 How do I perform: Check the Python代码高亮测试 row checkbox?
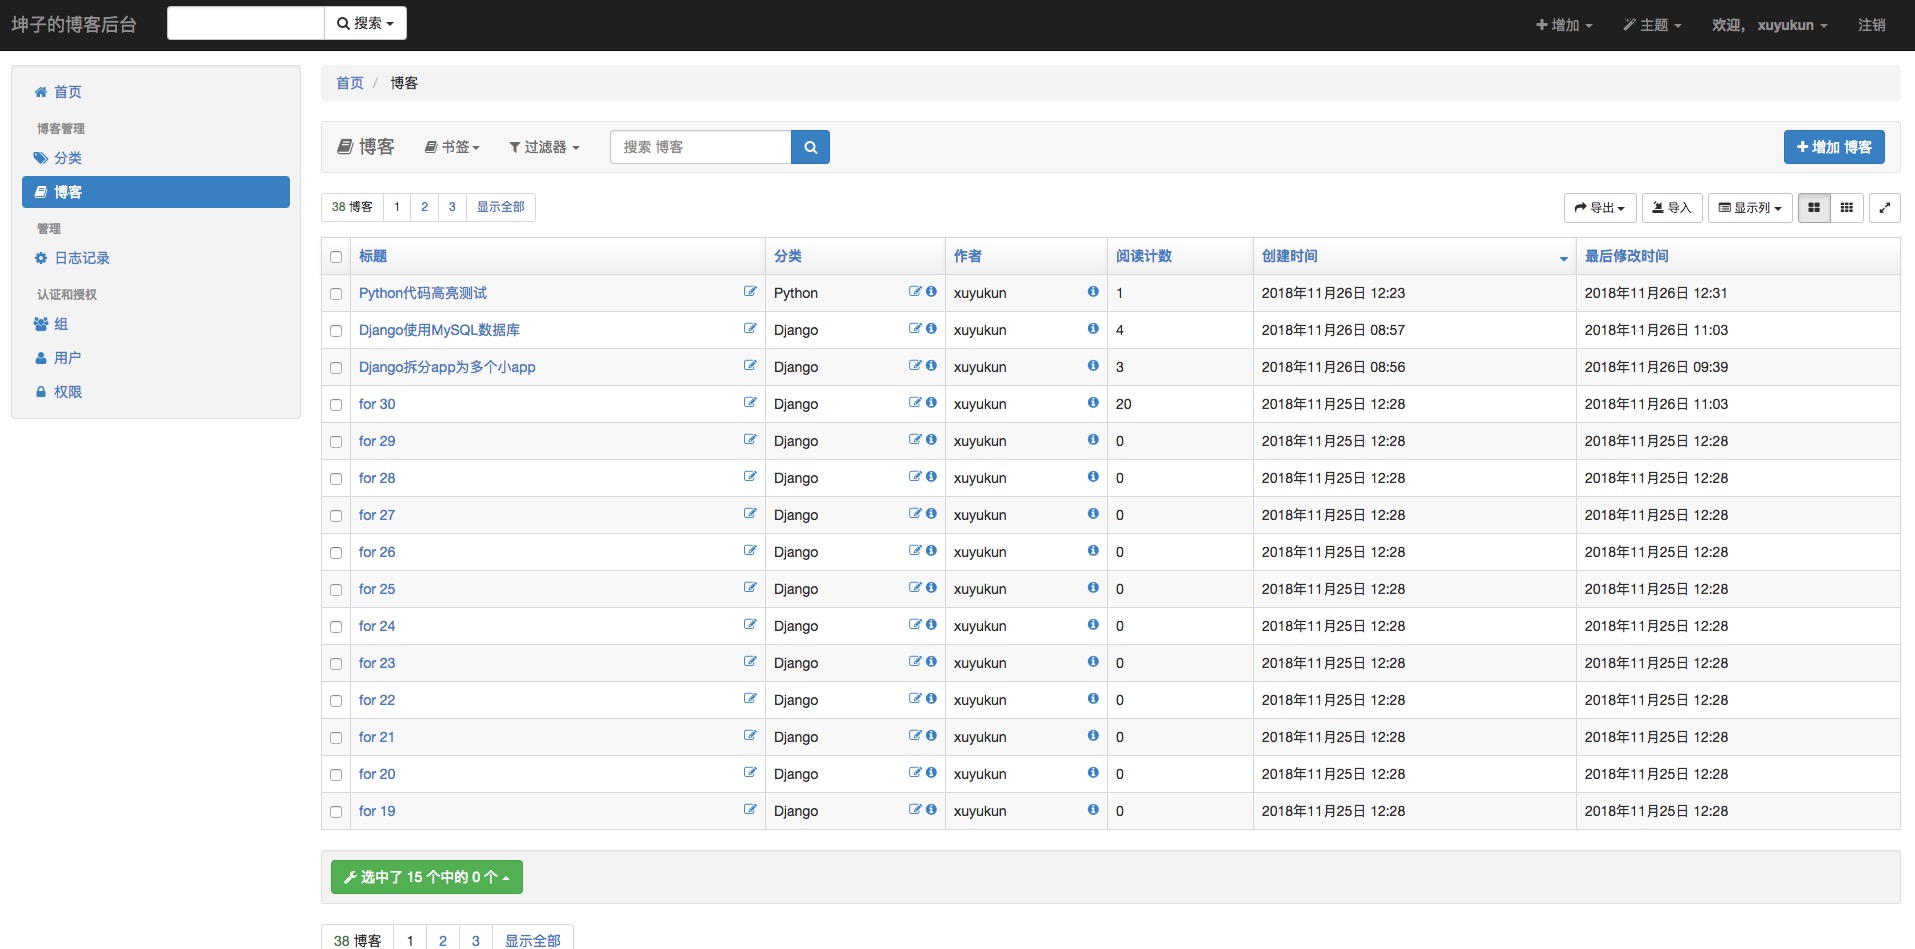click(336, 294)
